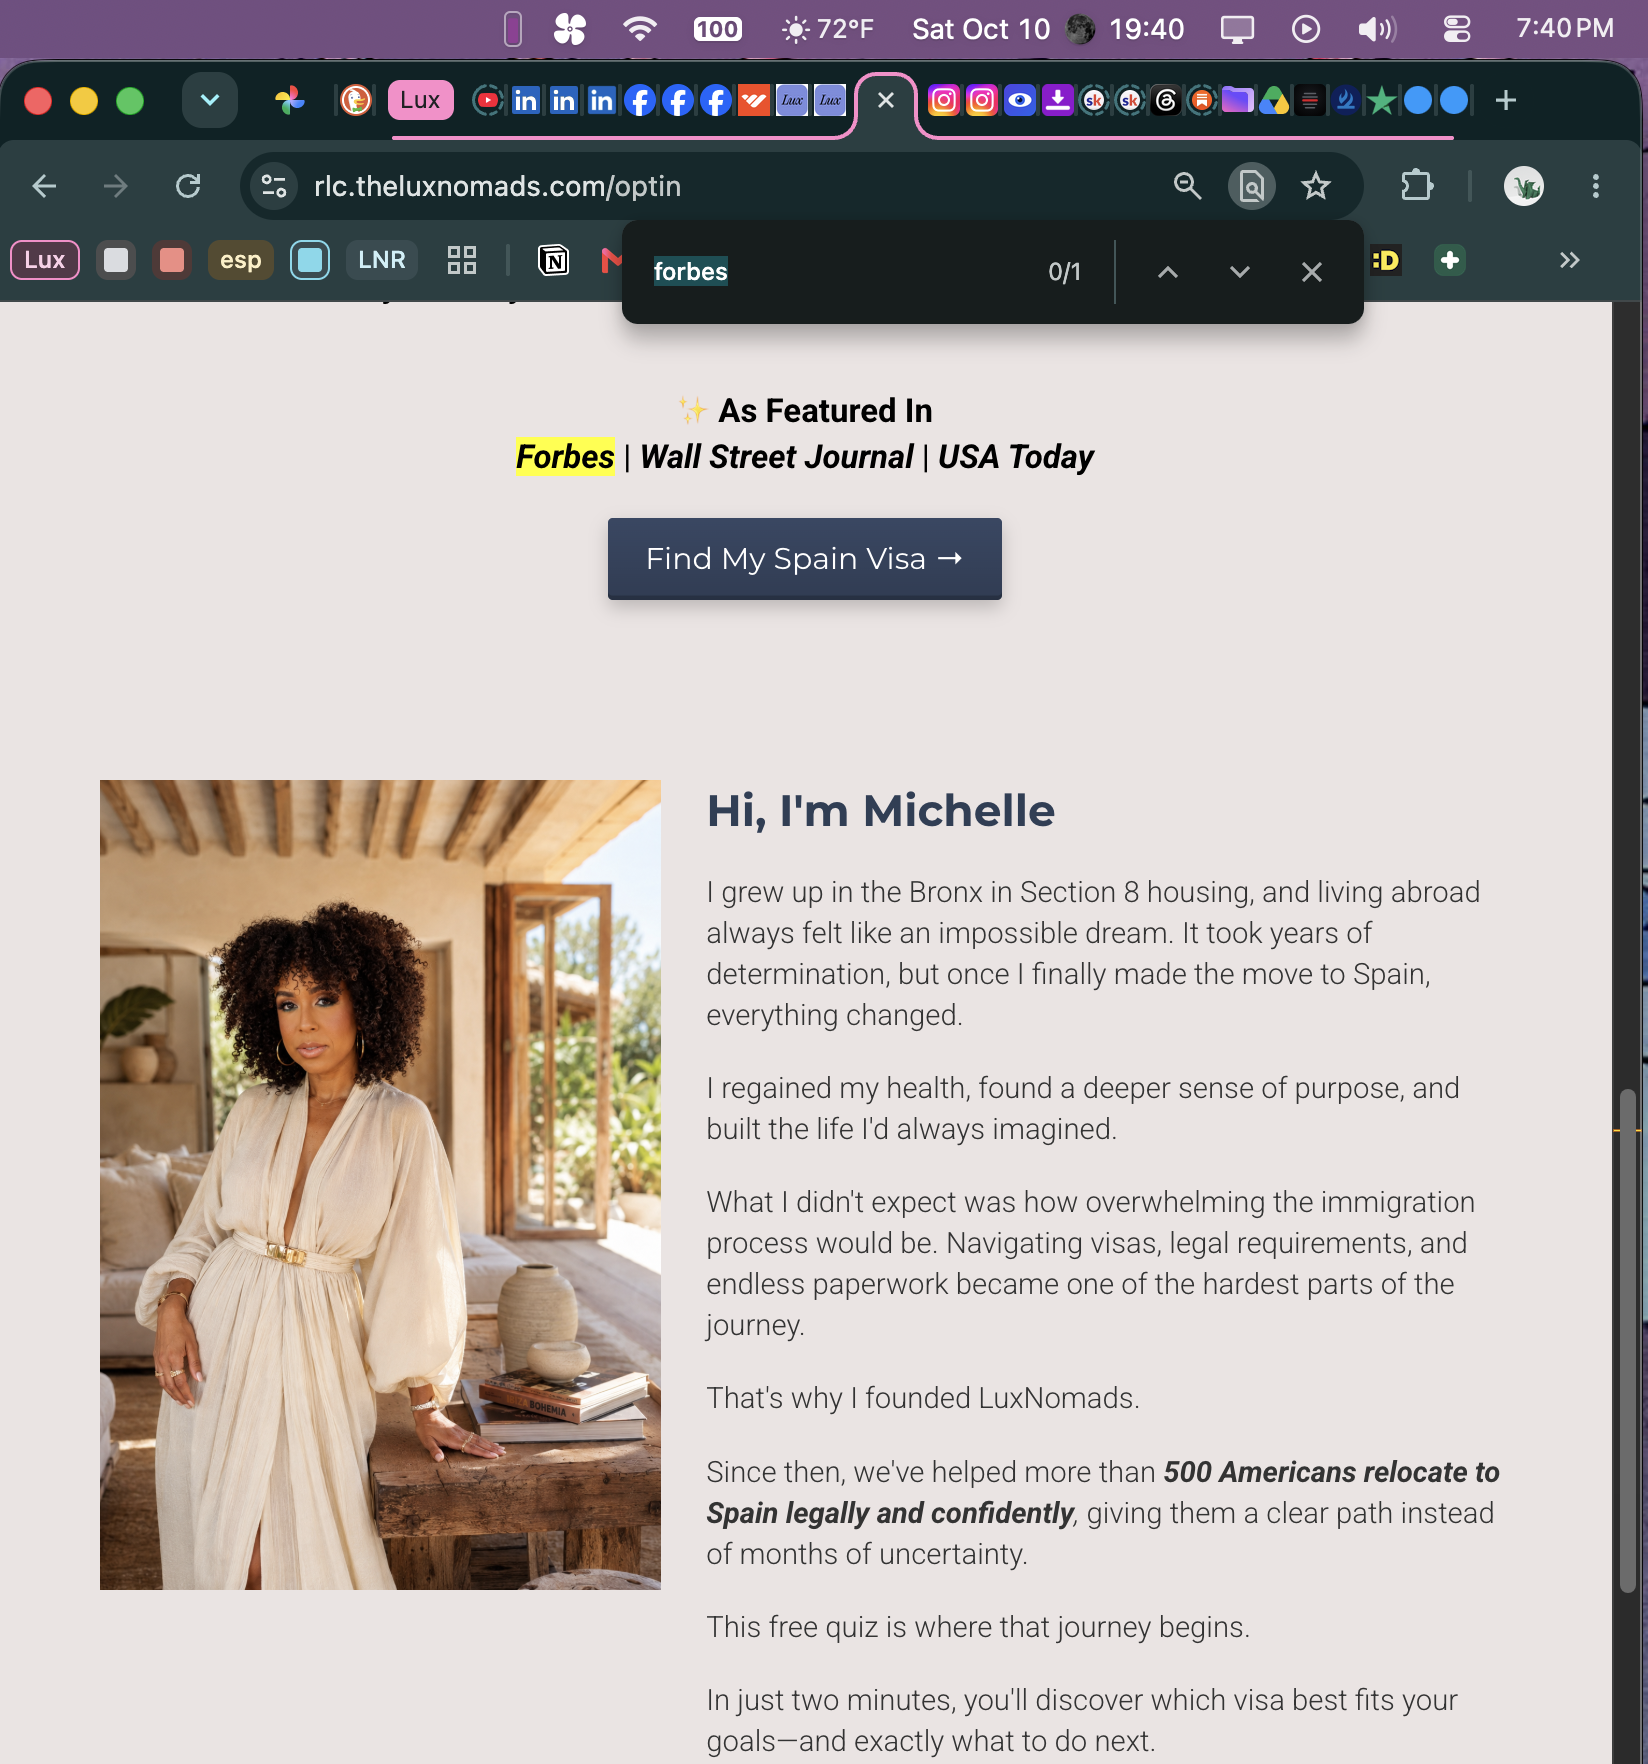This screenshot has width=1648, height=1764.
Task: Click the Find My Spain Visa button
Action: point(805,558)
